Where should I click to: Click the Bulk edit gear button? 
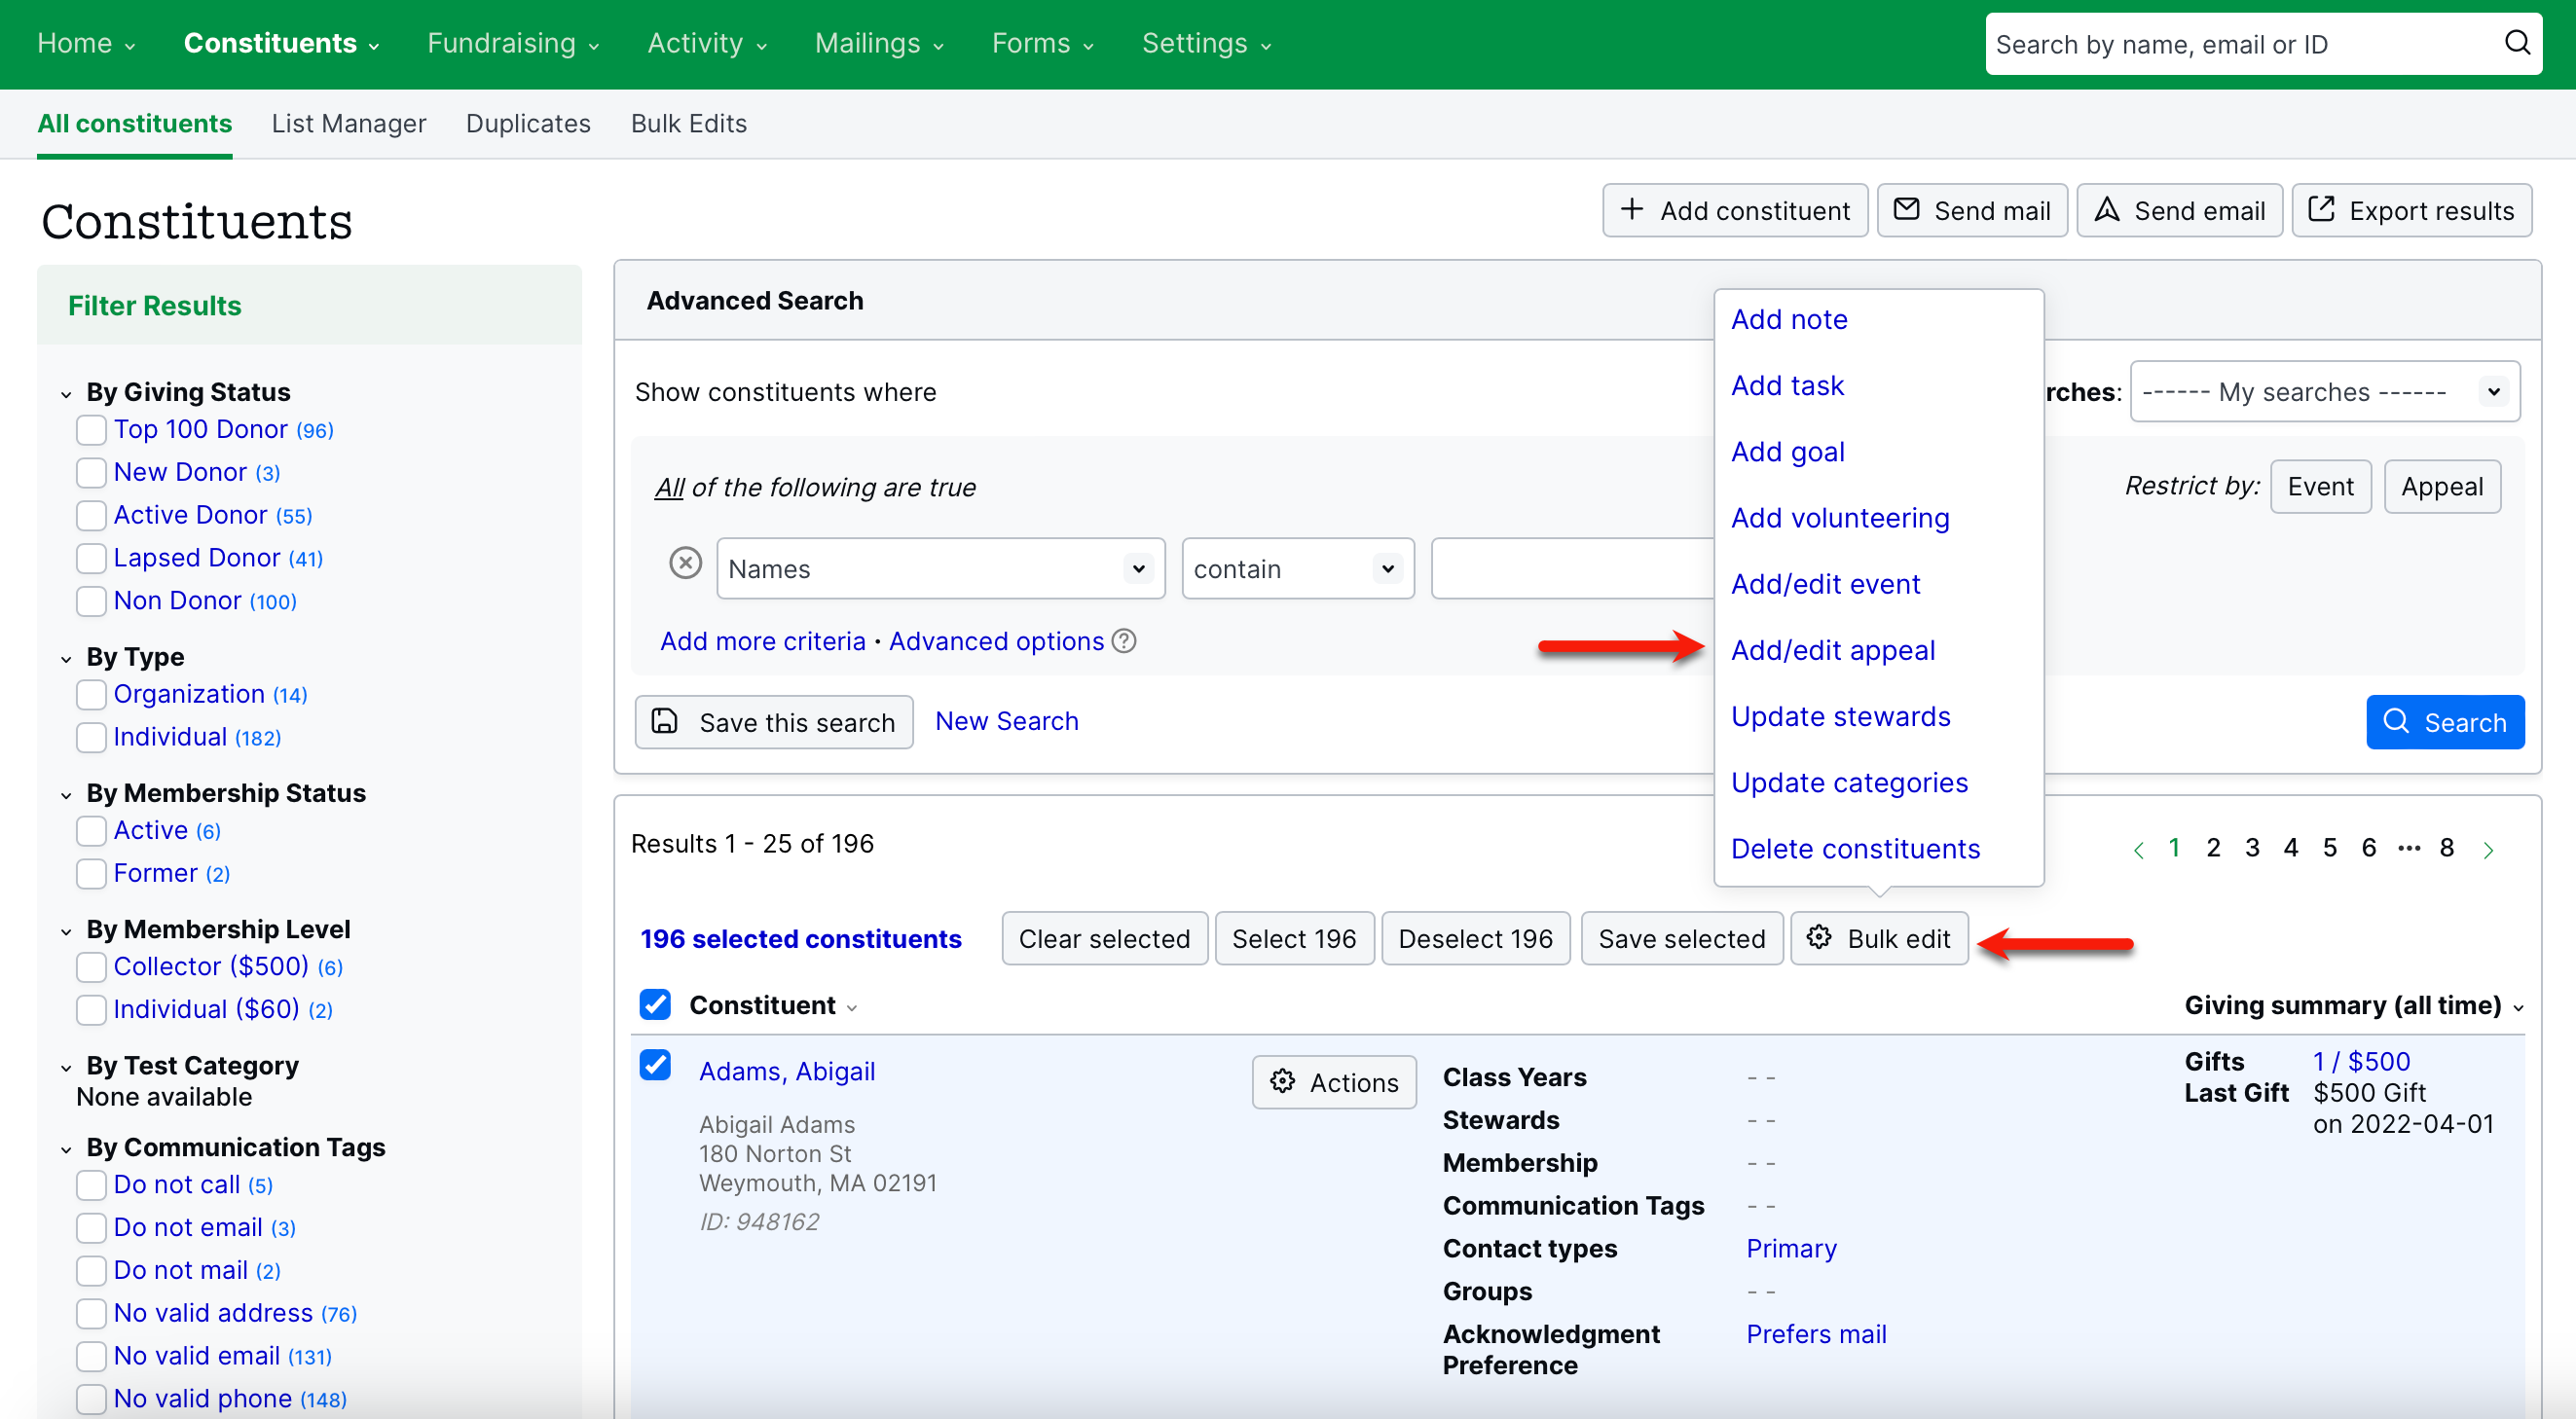pos(1878,938)
